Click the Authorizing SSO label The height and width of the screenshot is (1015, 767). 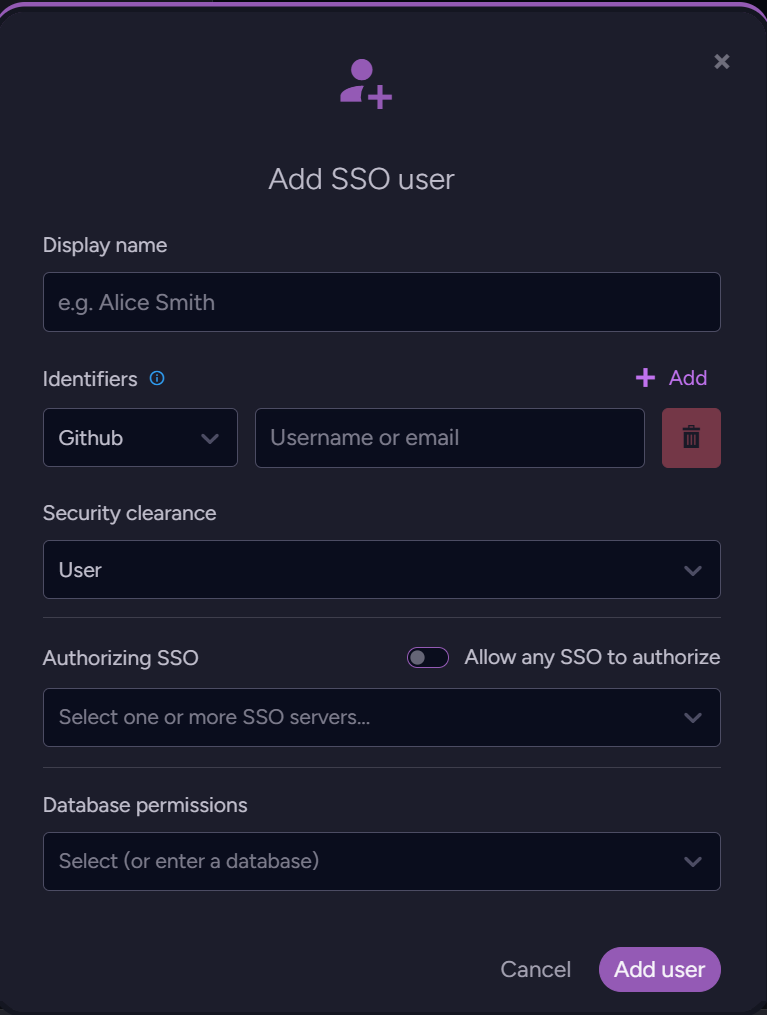[120, 658]
